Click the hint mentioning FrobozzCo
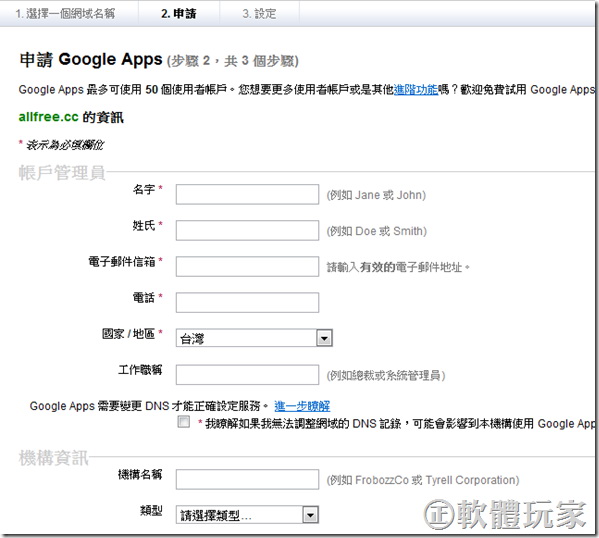This screenshot has width=599, height=538. (x=423, y=480)
